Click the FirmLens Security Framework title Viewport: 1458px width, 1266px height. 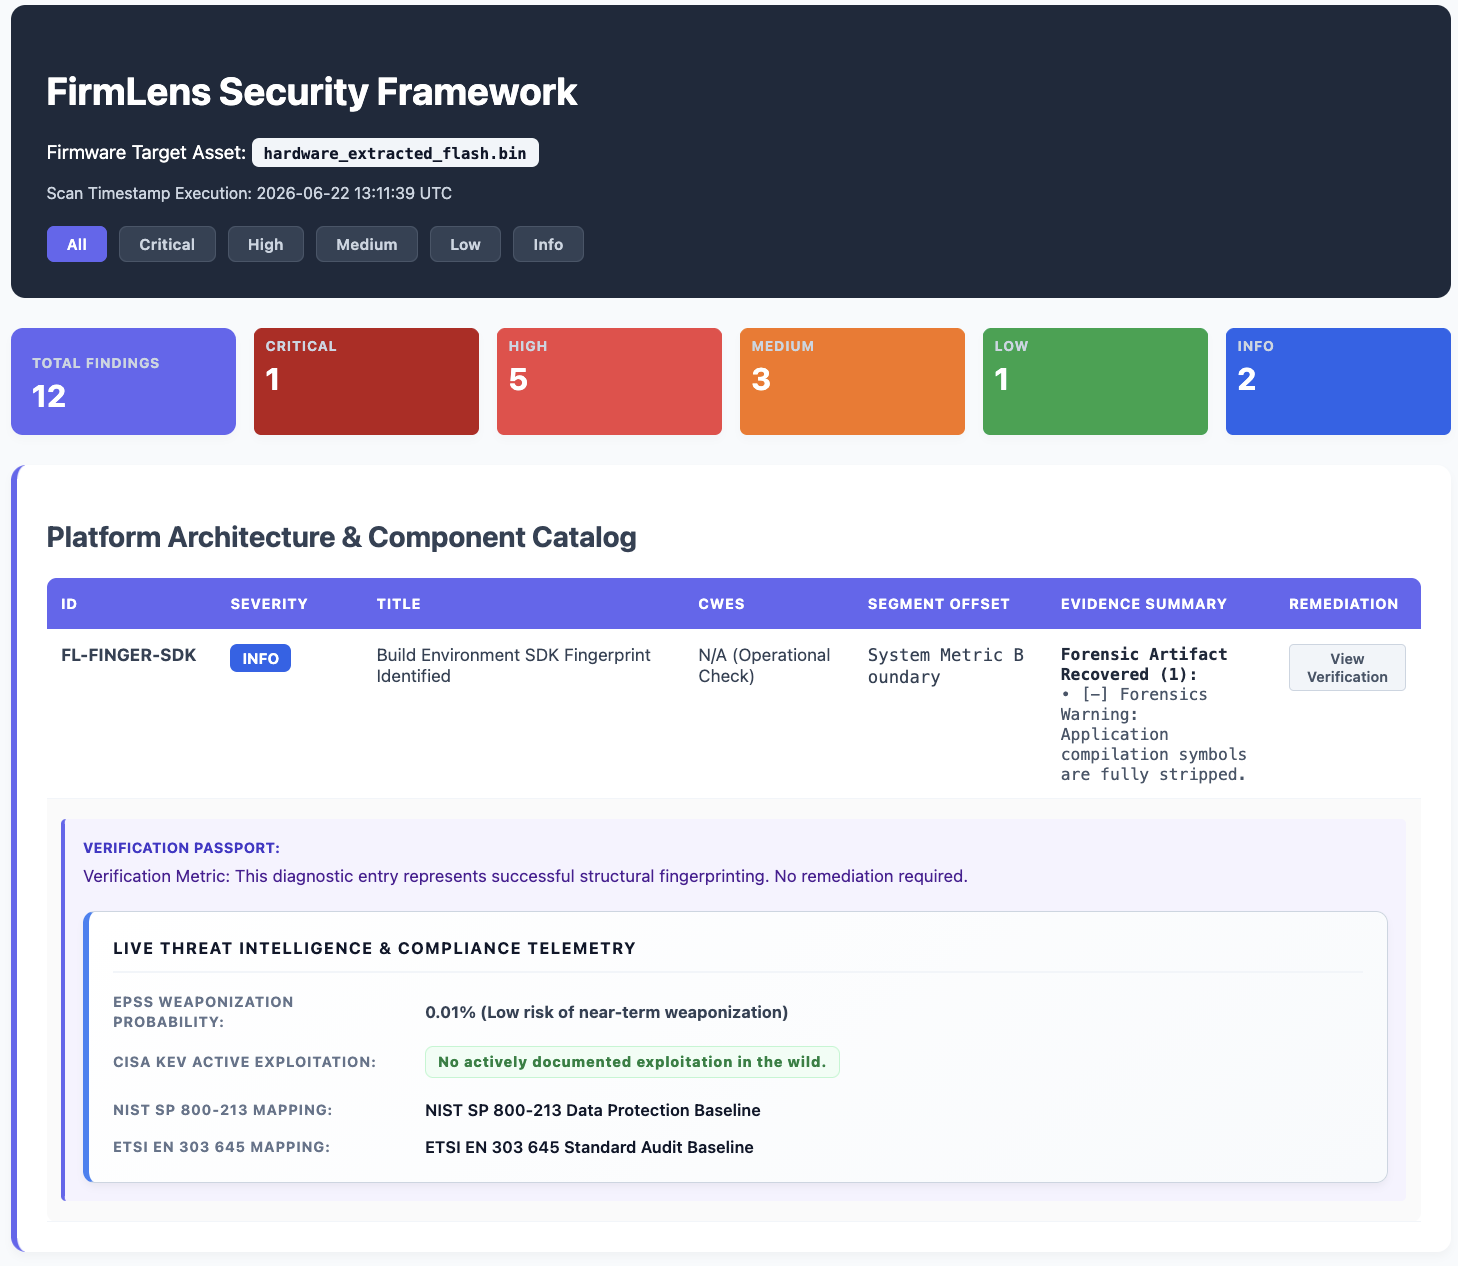(312, 91)
